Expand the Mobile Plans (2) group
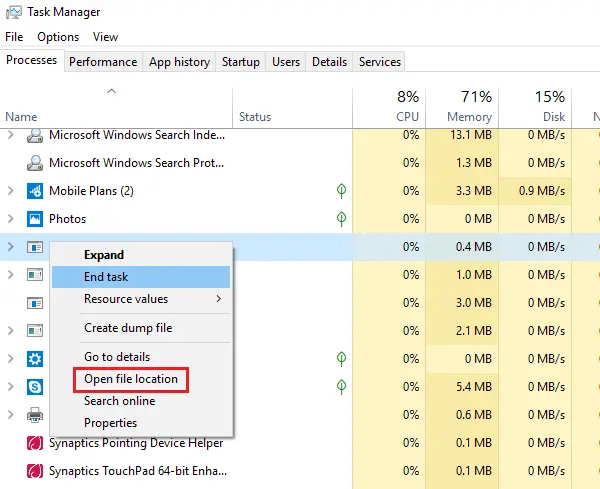Image resolution: width=600 pixels, height=489 pixels. click(11, 191)
